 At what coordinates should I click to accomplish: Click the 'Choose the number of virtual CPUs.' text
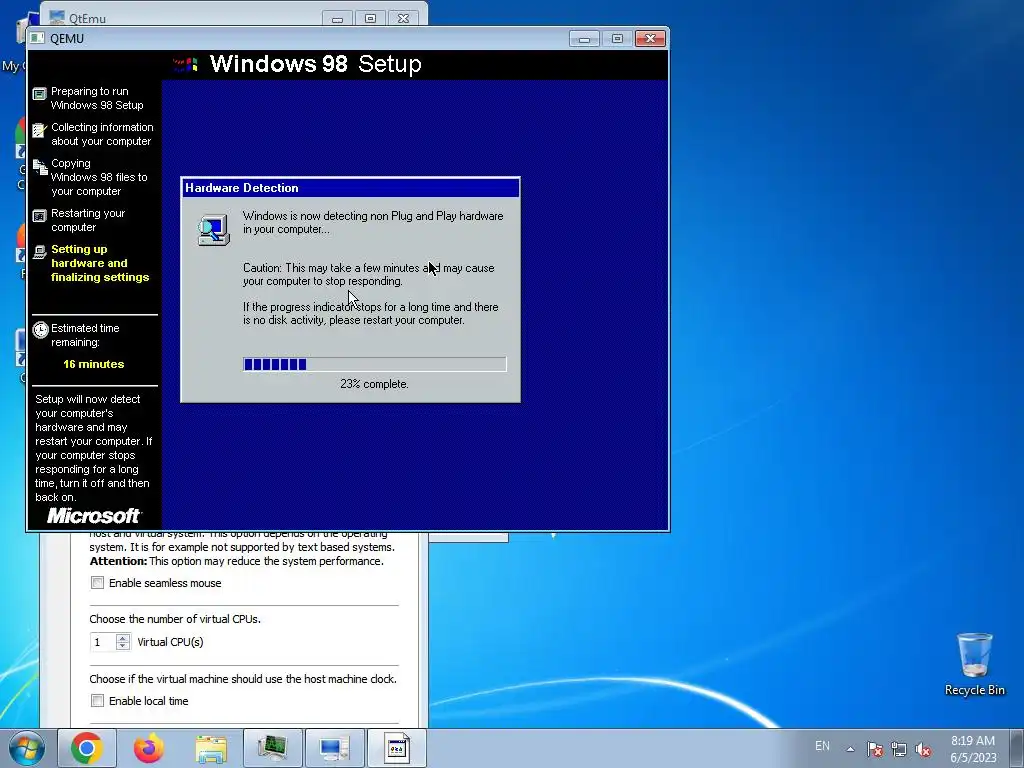pyautogui.click(x=175, y=618)
